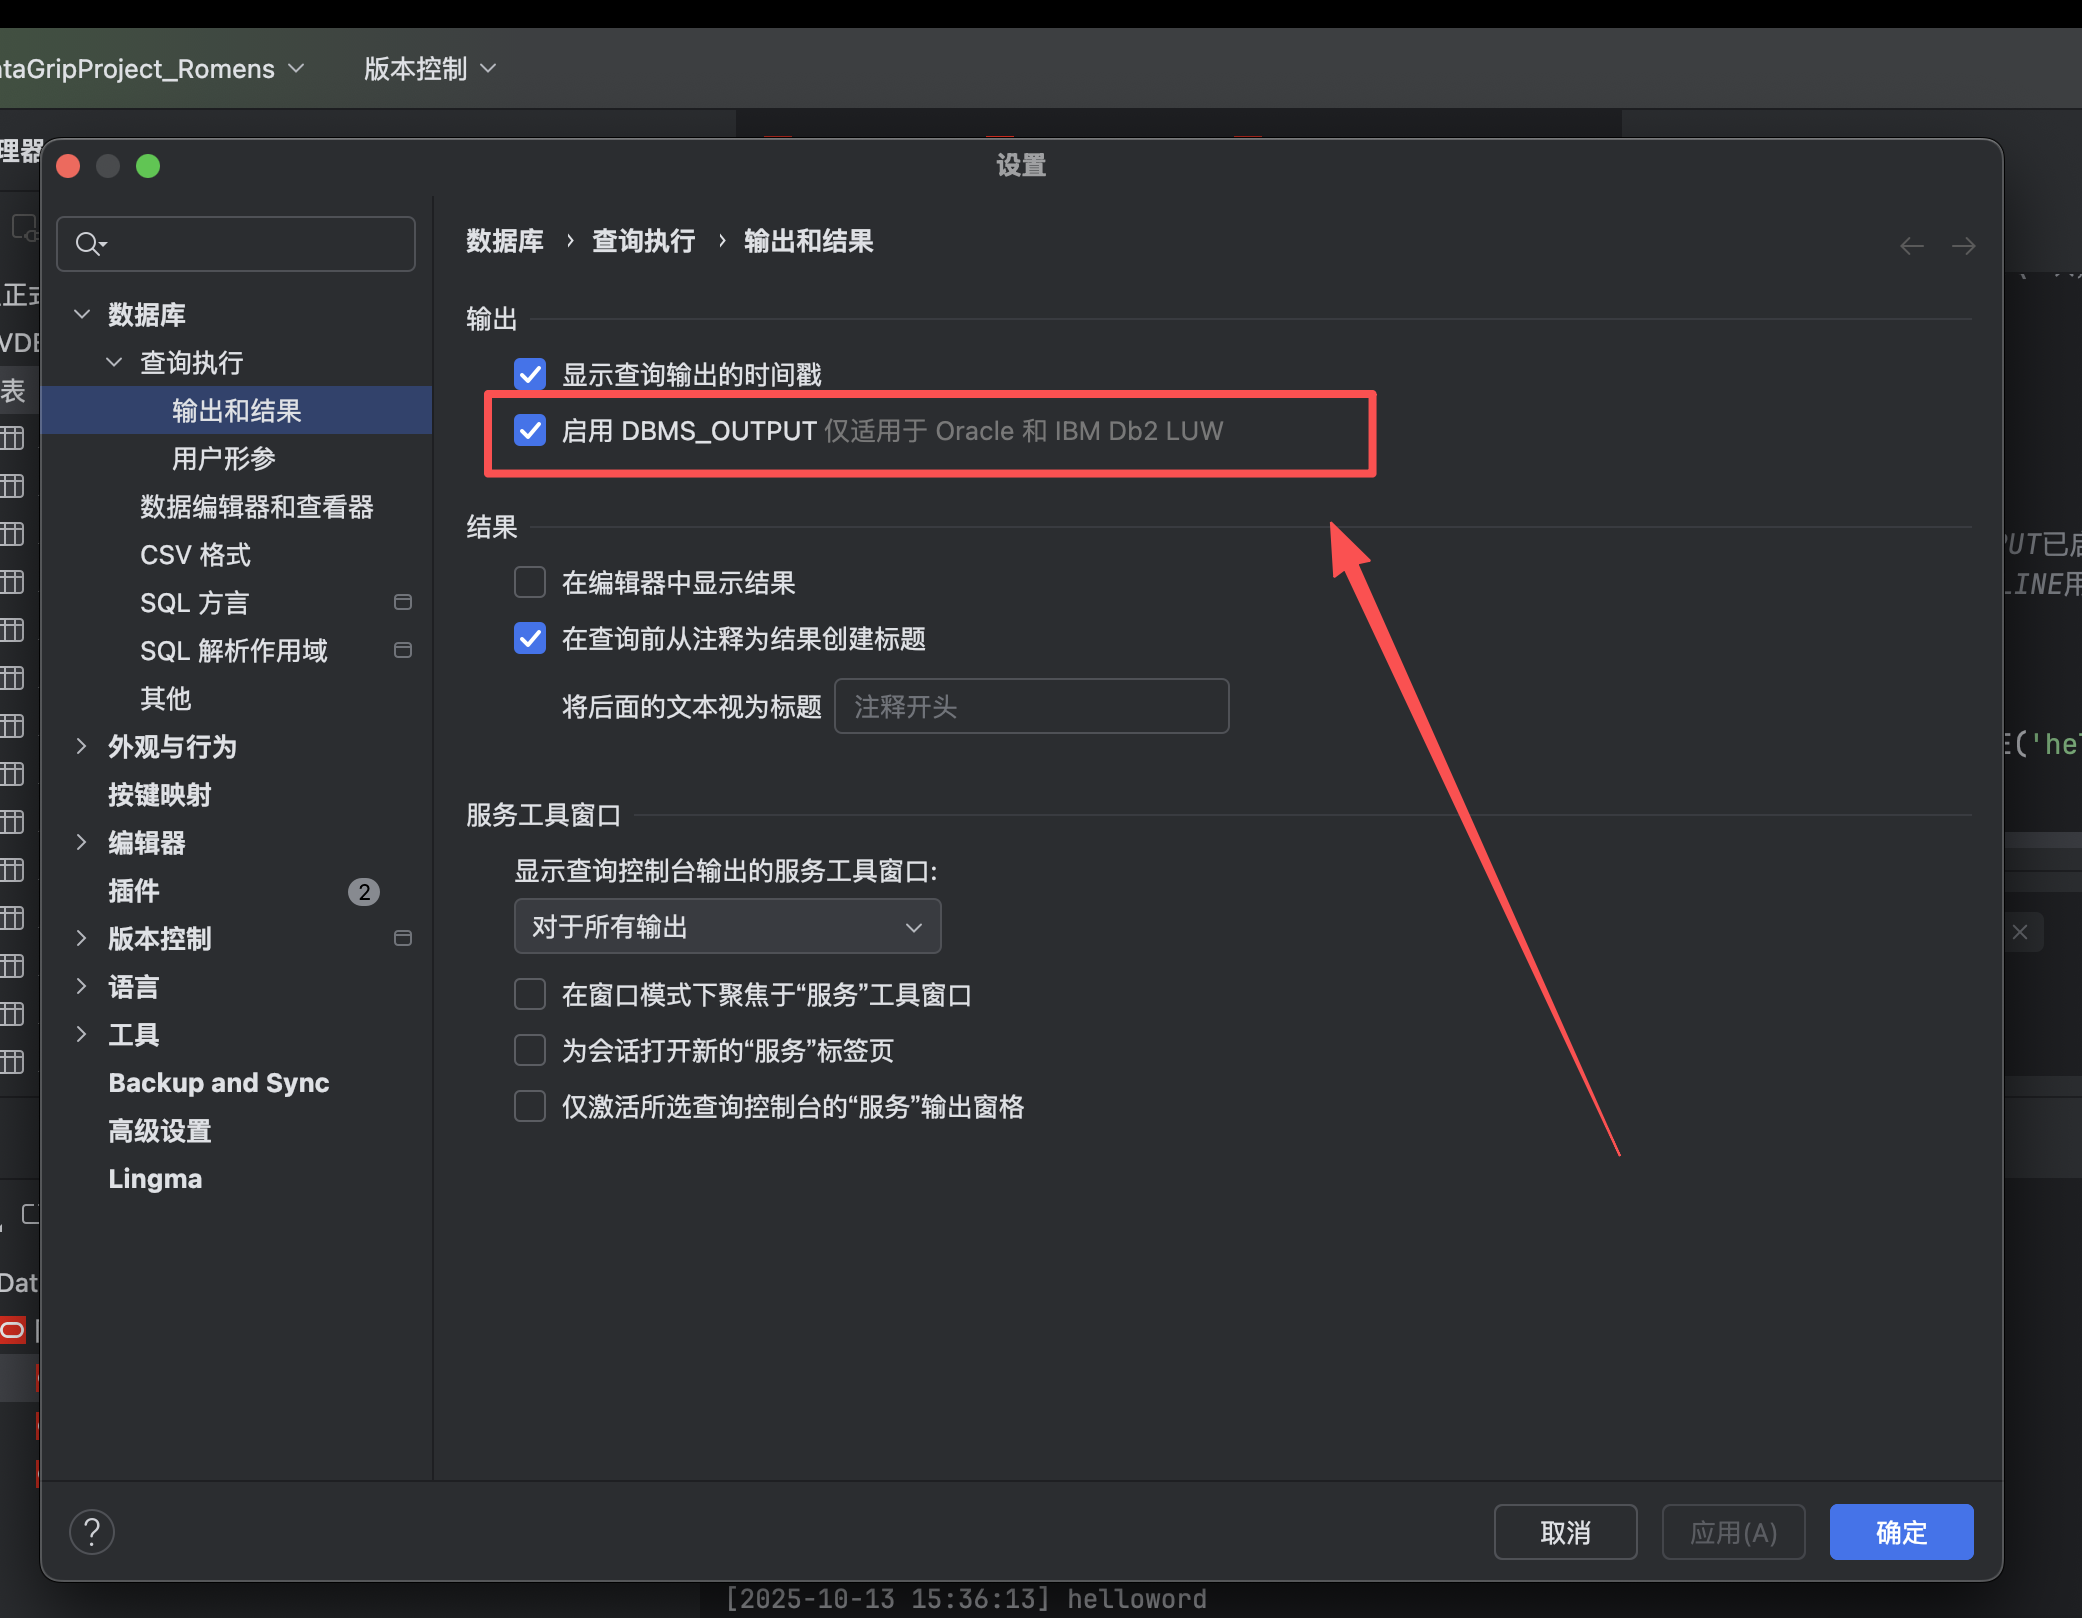Select 用户形参 settings page
The width and height of the screenshot is (2082, 1618).
[x=223, y=458]
